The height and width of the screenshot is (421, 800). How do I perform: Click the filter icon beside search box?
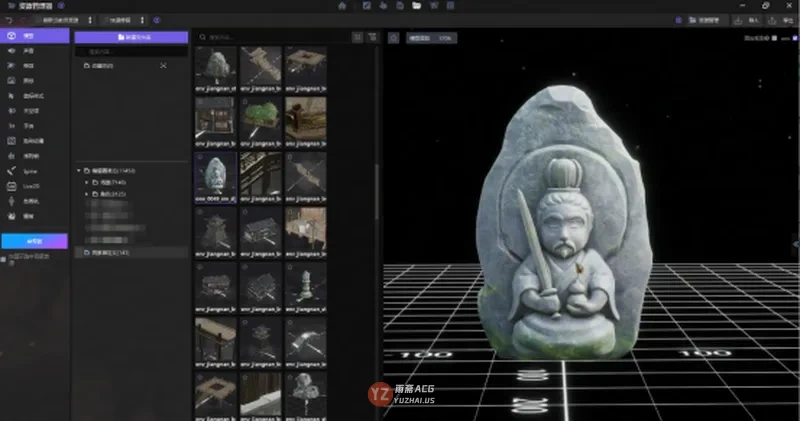tap(373, 37)
